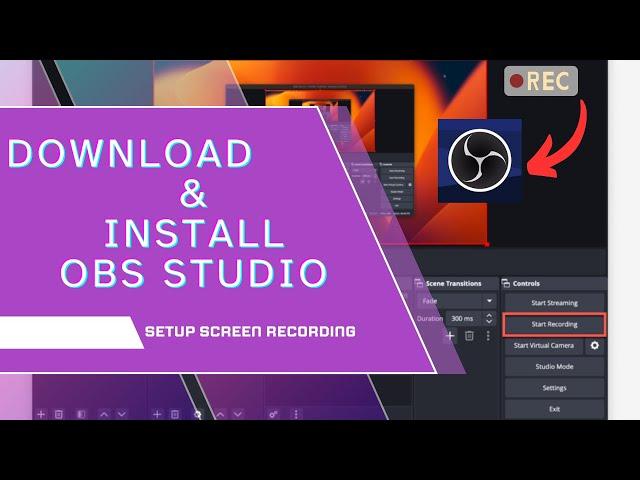Add a transition with the plus icon
The image size is (640, 480).
click(x=450, y=336)
